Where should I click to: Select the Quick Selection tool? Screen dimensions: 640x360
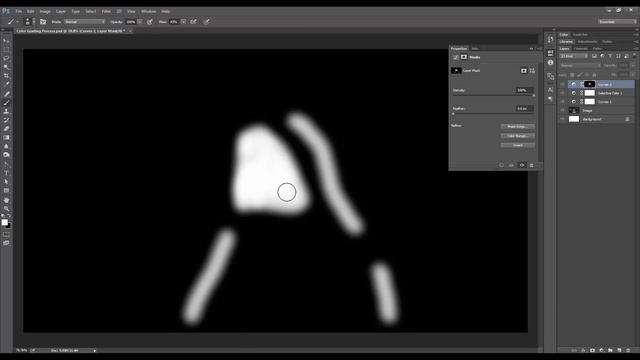(x=6, y=67)
